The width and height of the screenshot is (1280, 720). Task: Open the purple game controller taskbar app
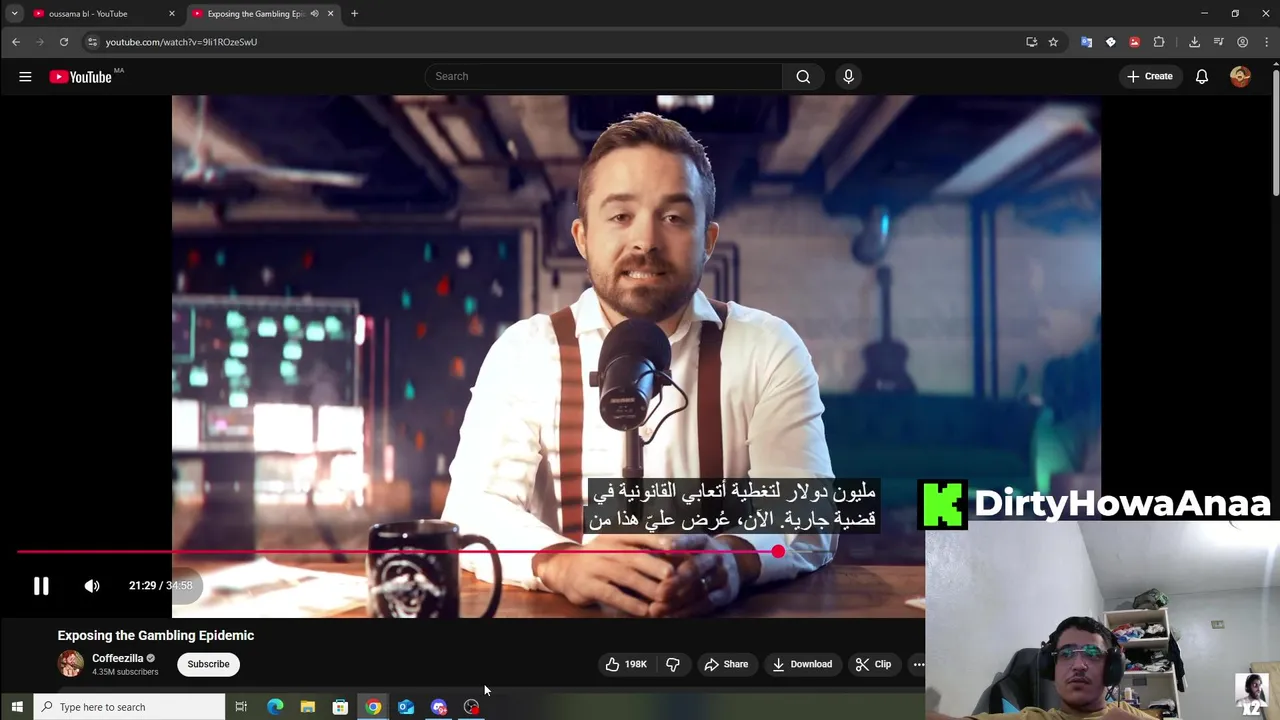439,707
